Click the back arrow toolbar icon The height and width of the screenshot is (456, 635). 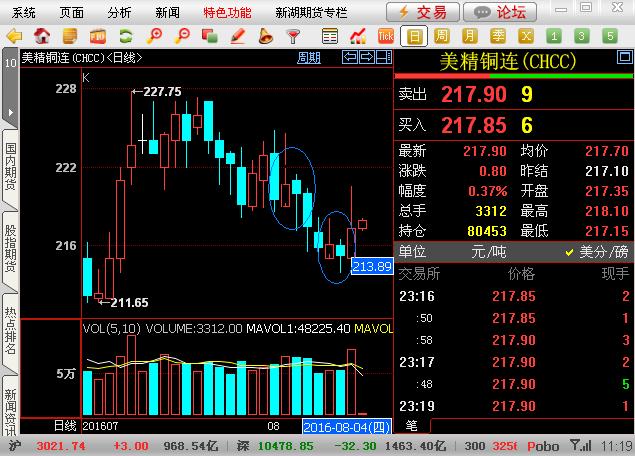(x=14, y=37)
